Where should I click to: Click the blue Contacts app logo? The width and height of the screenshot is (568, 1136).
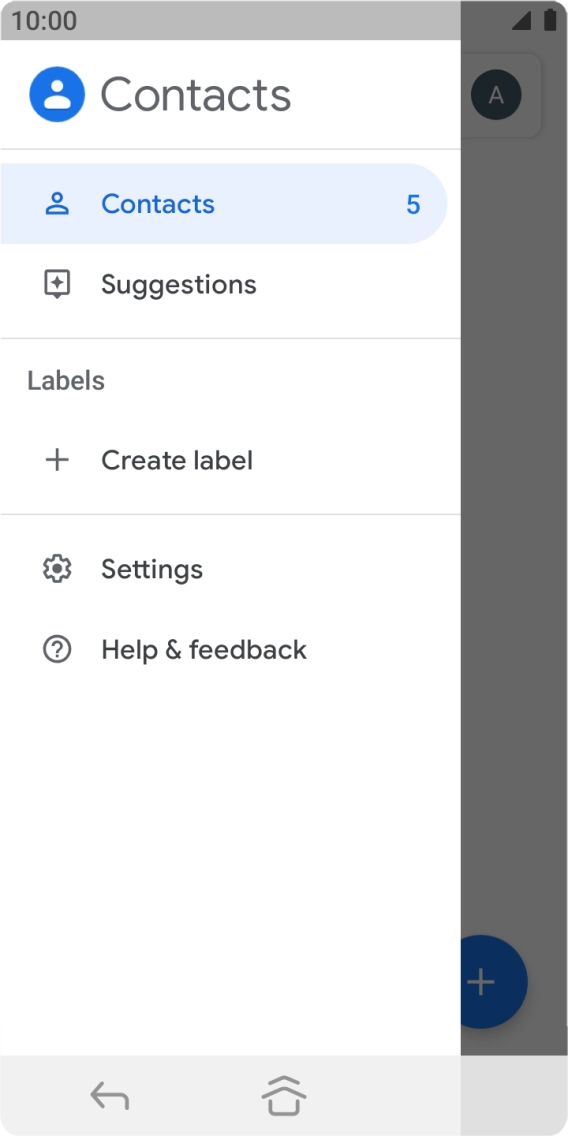(x=57, y=94)
